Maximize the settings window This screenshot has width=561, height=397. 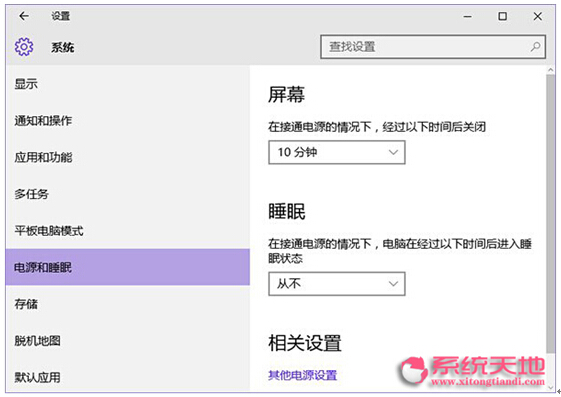(x=503, y=16)
